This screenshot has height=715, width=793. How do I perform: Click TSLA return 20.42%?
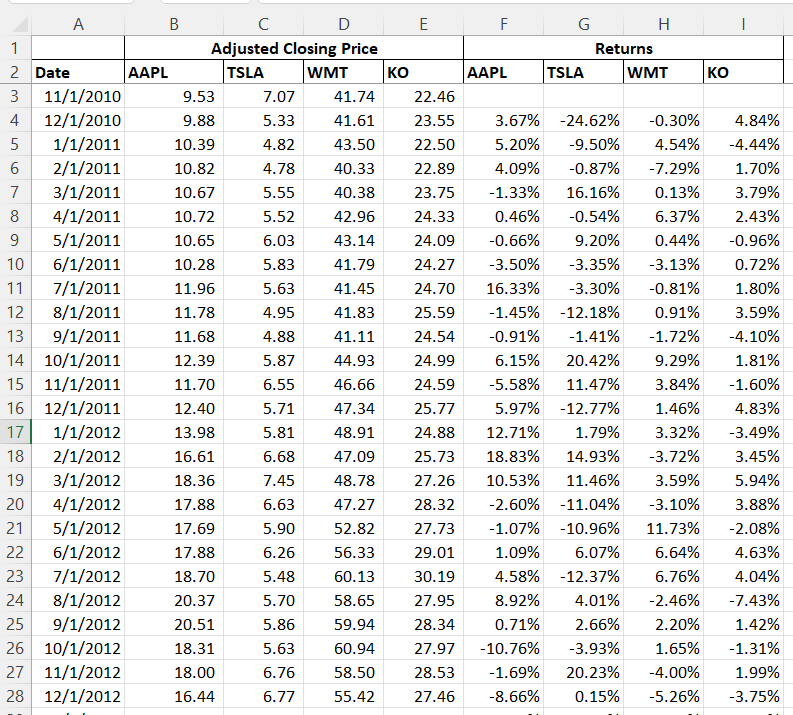tap(584, 361)
